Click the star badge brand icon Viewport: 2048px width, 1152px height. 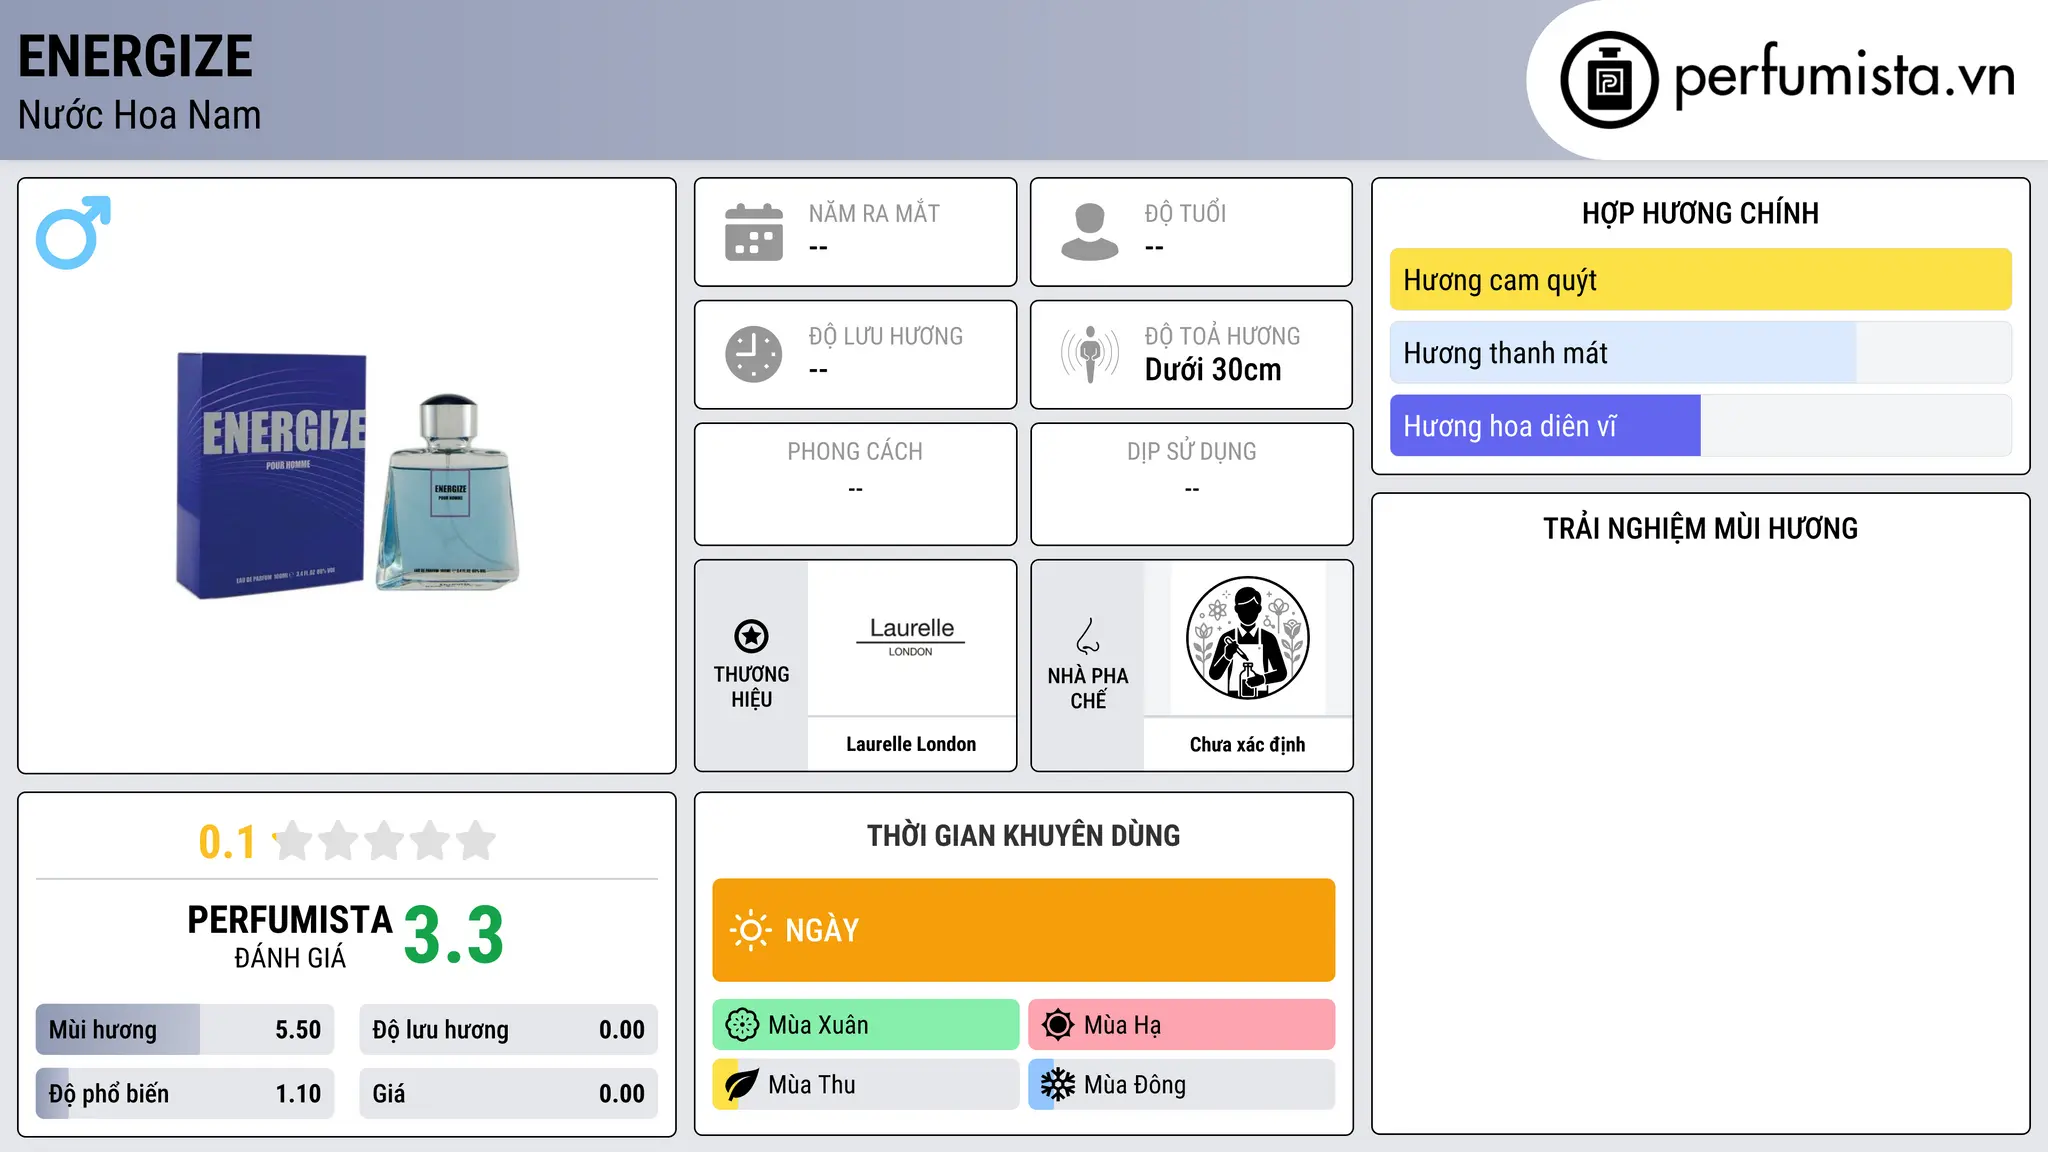751,636
